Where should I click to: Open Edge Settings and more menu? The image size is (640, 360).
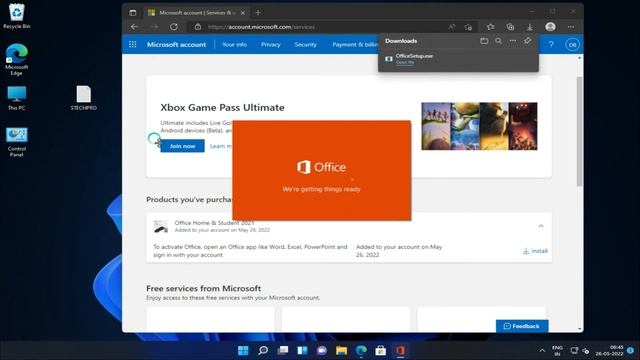tap(571, 27)
